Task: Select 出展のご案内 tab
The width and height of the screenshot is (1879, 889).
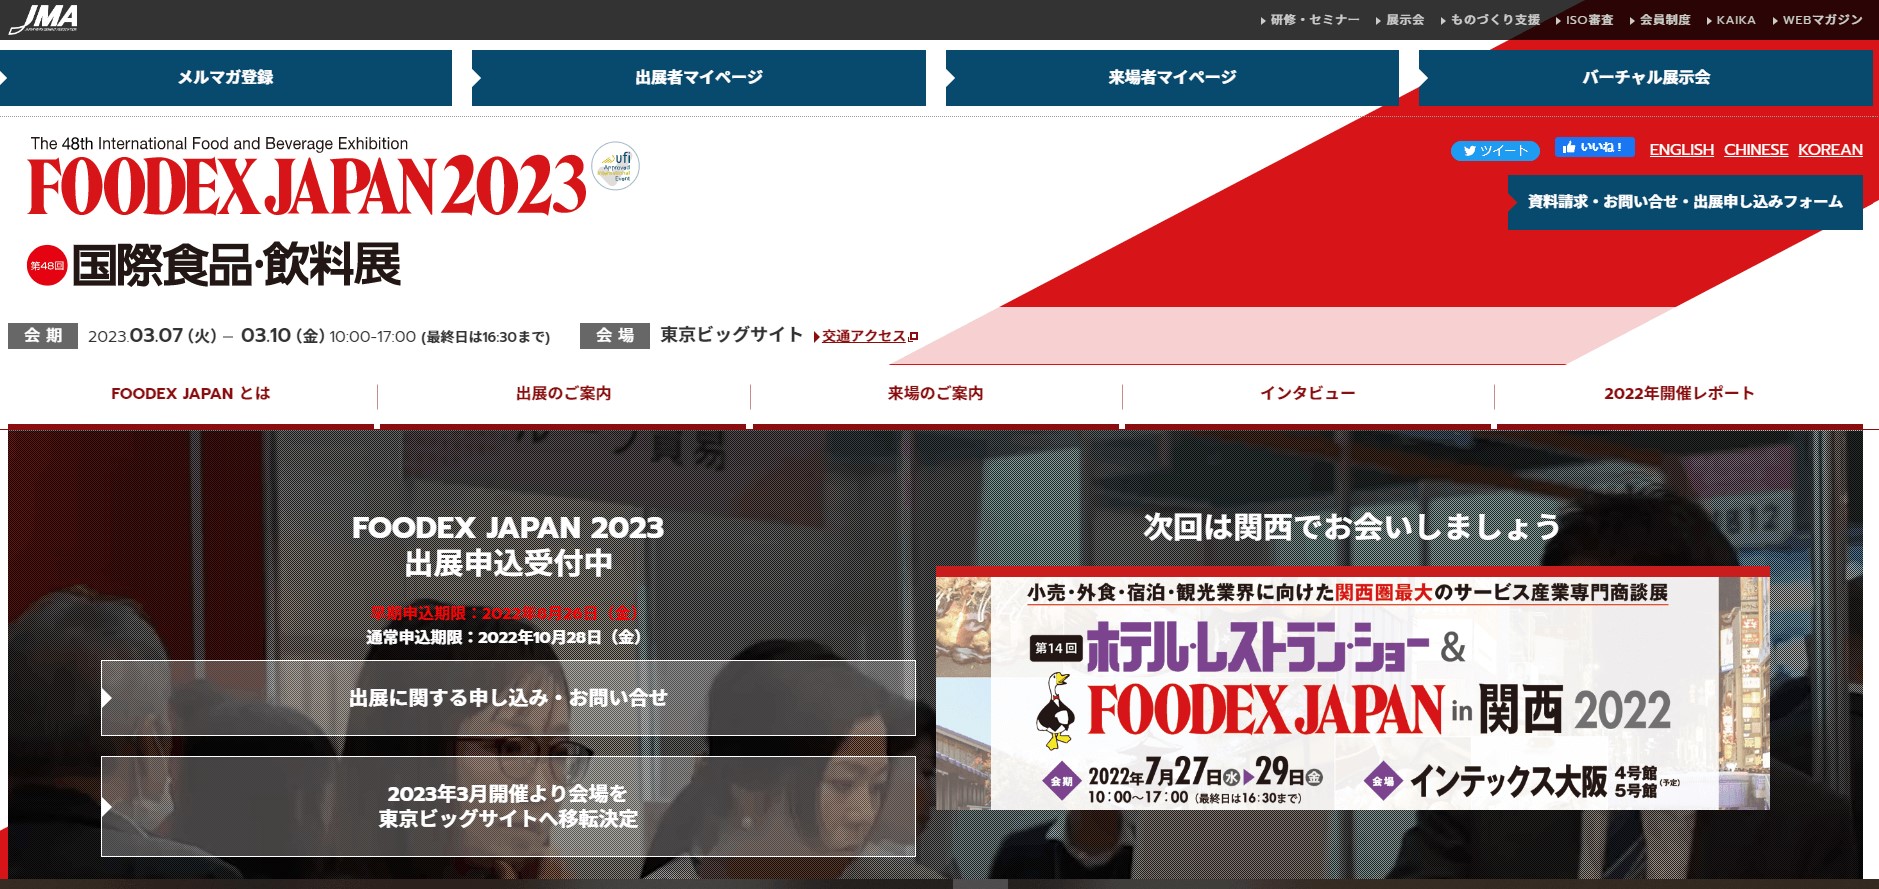Action: (x=564, y=394)
